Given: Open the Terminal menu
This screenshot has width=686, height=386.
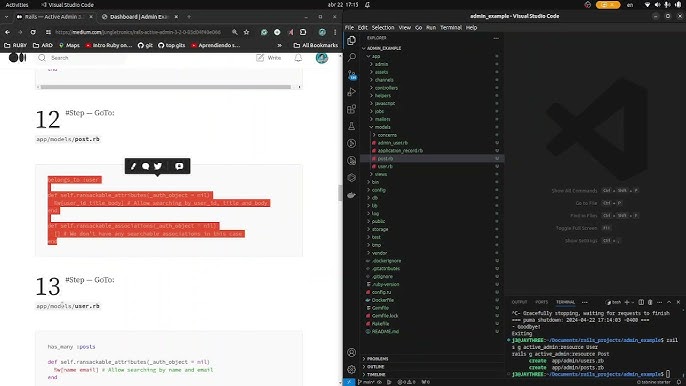Looking at the screenshot, I should 451,28.
